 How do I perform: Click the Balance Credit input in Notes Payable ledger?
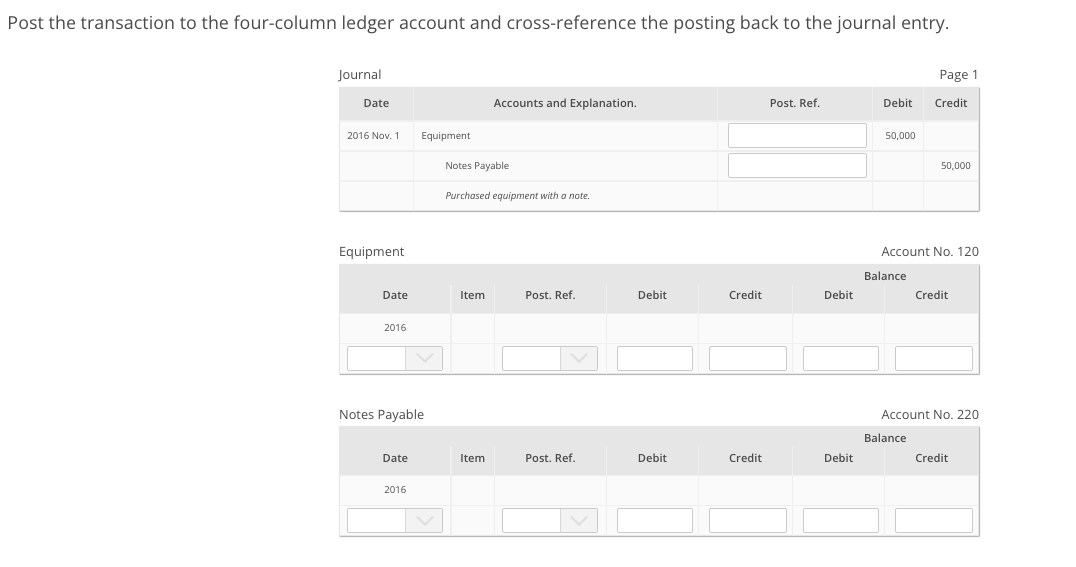[x=933, y=520]
